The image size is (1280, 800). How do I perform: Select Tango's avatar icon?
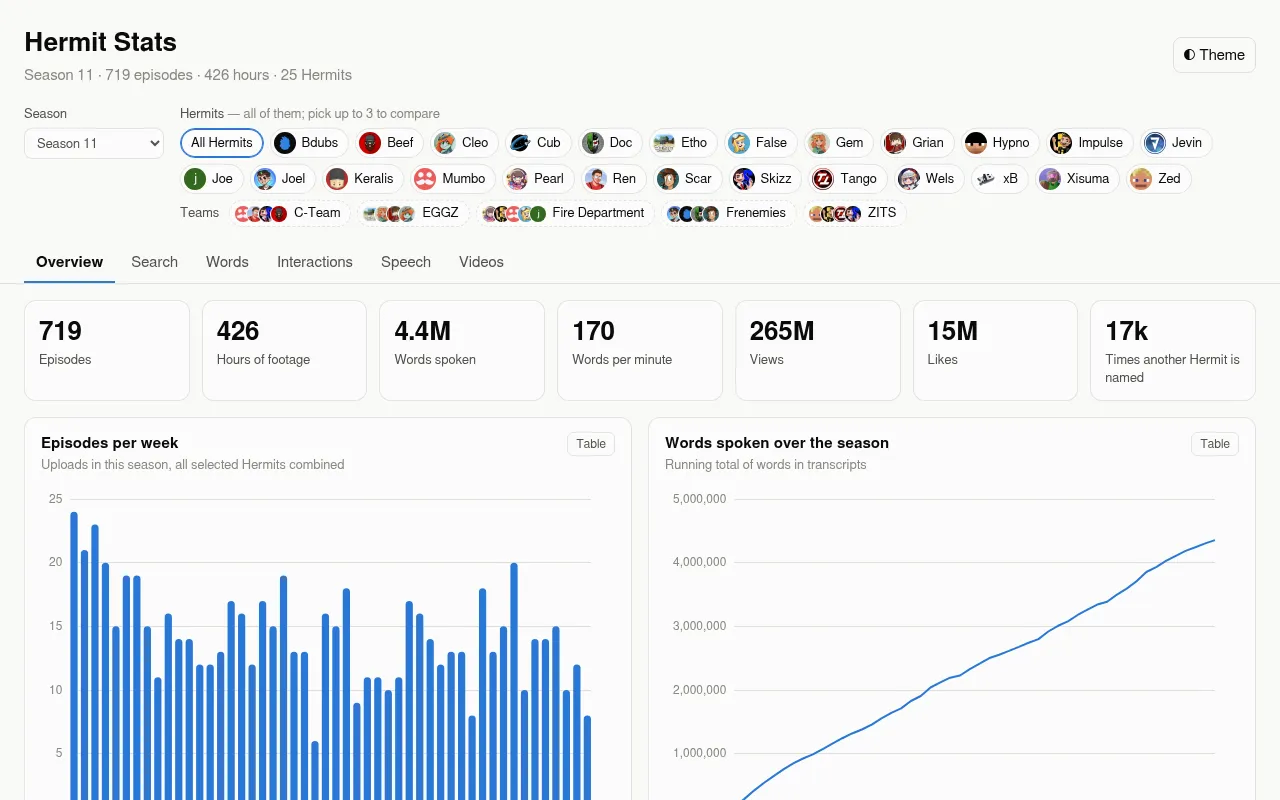point(823,179)
